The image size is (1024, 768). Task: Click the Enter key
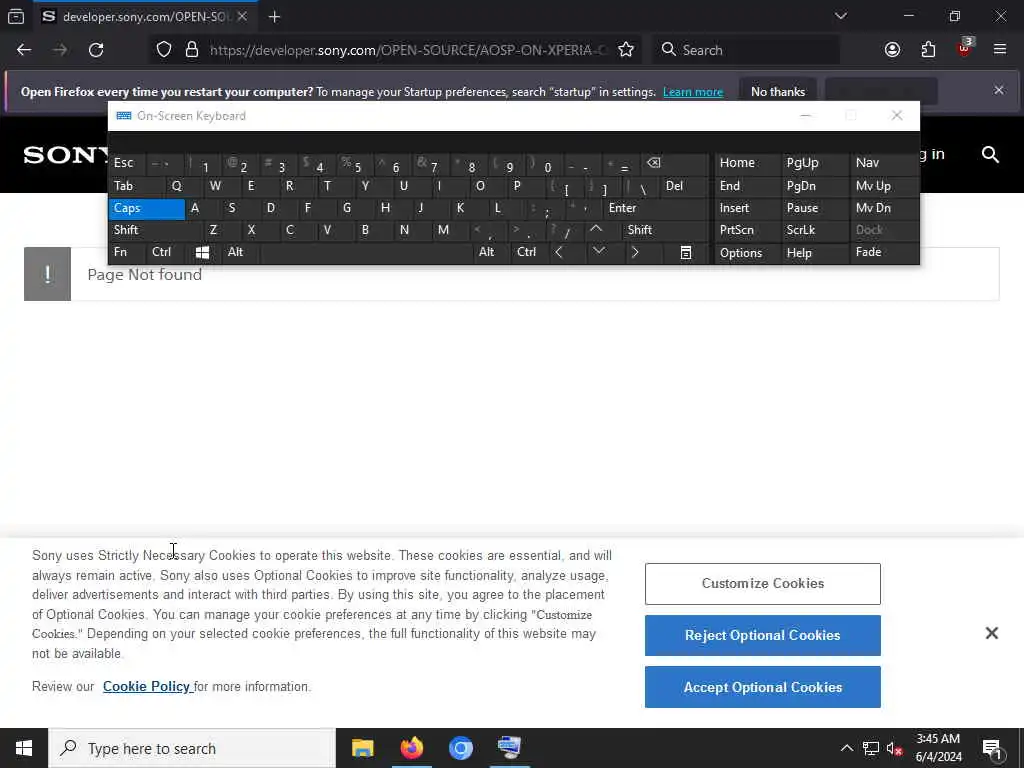pos(656,208)
